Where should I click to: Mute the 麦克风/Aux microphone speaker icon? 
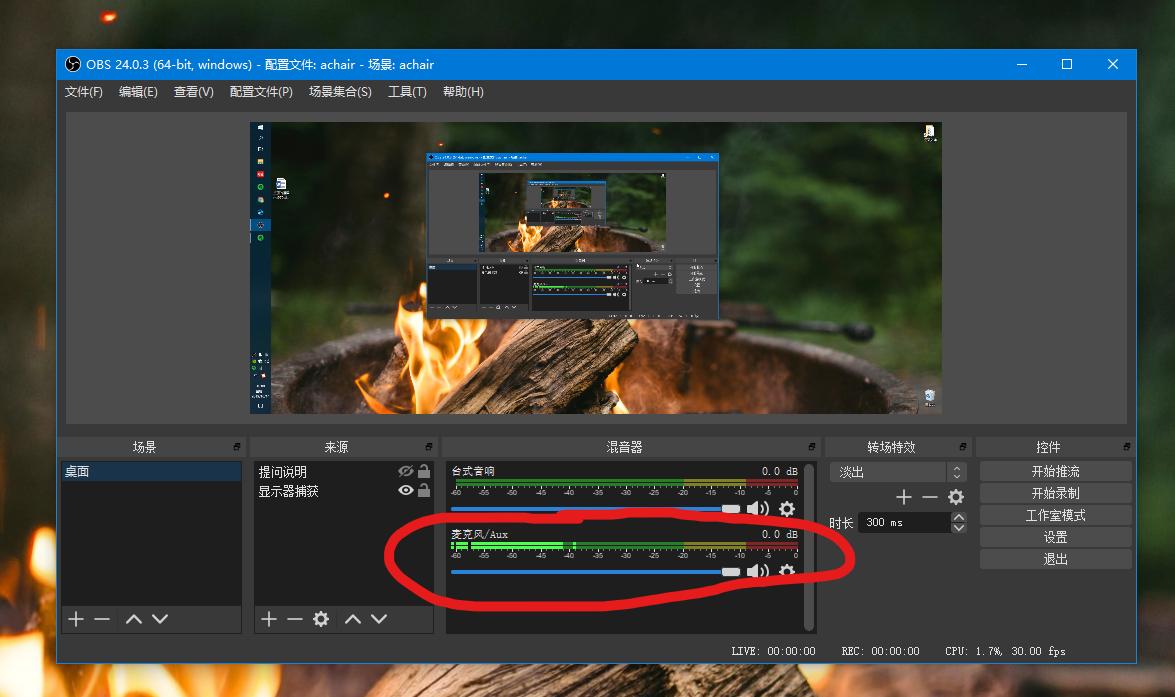point(760,571)
